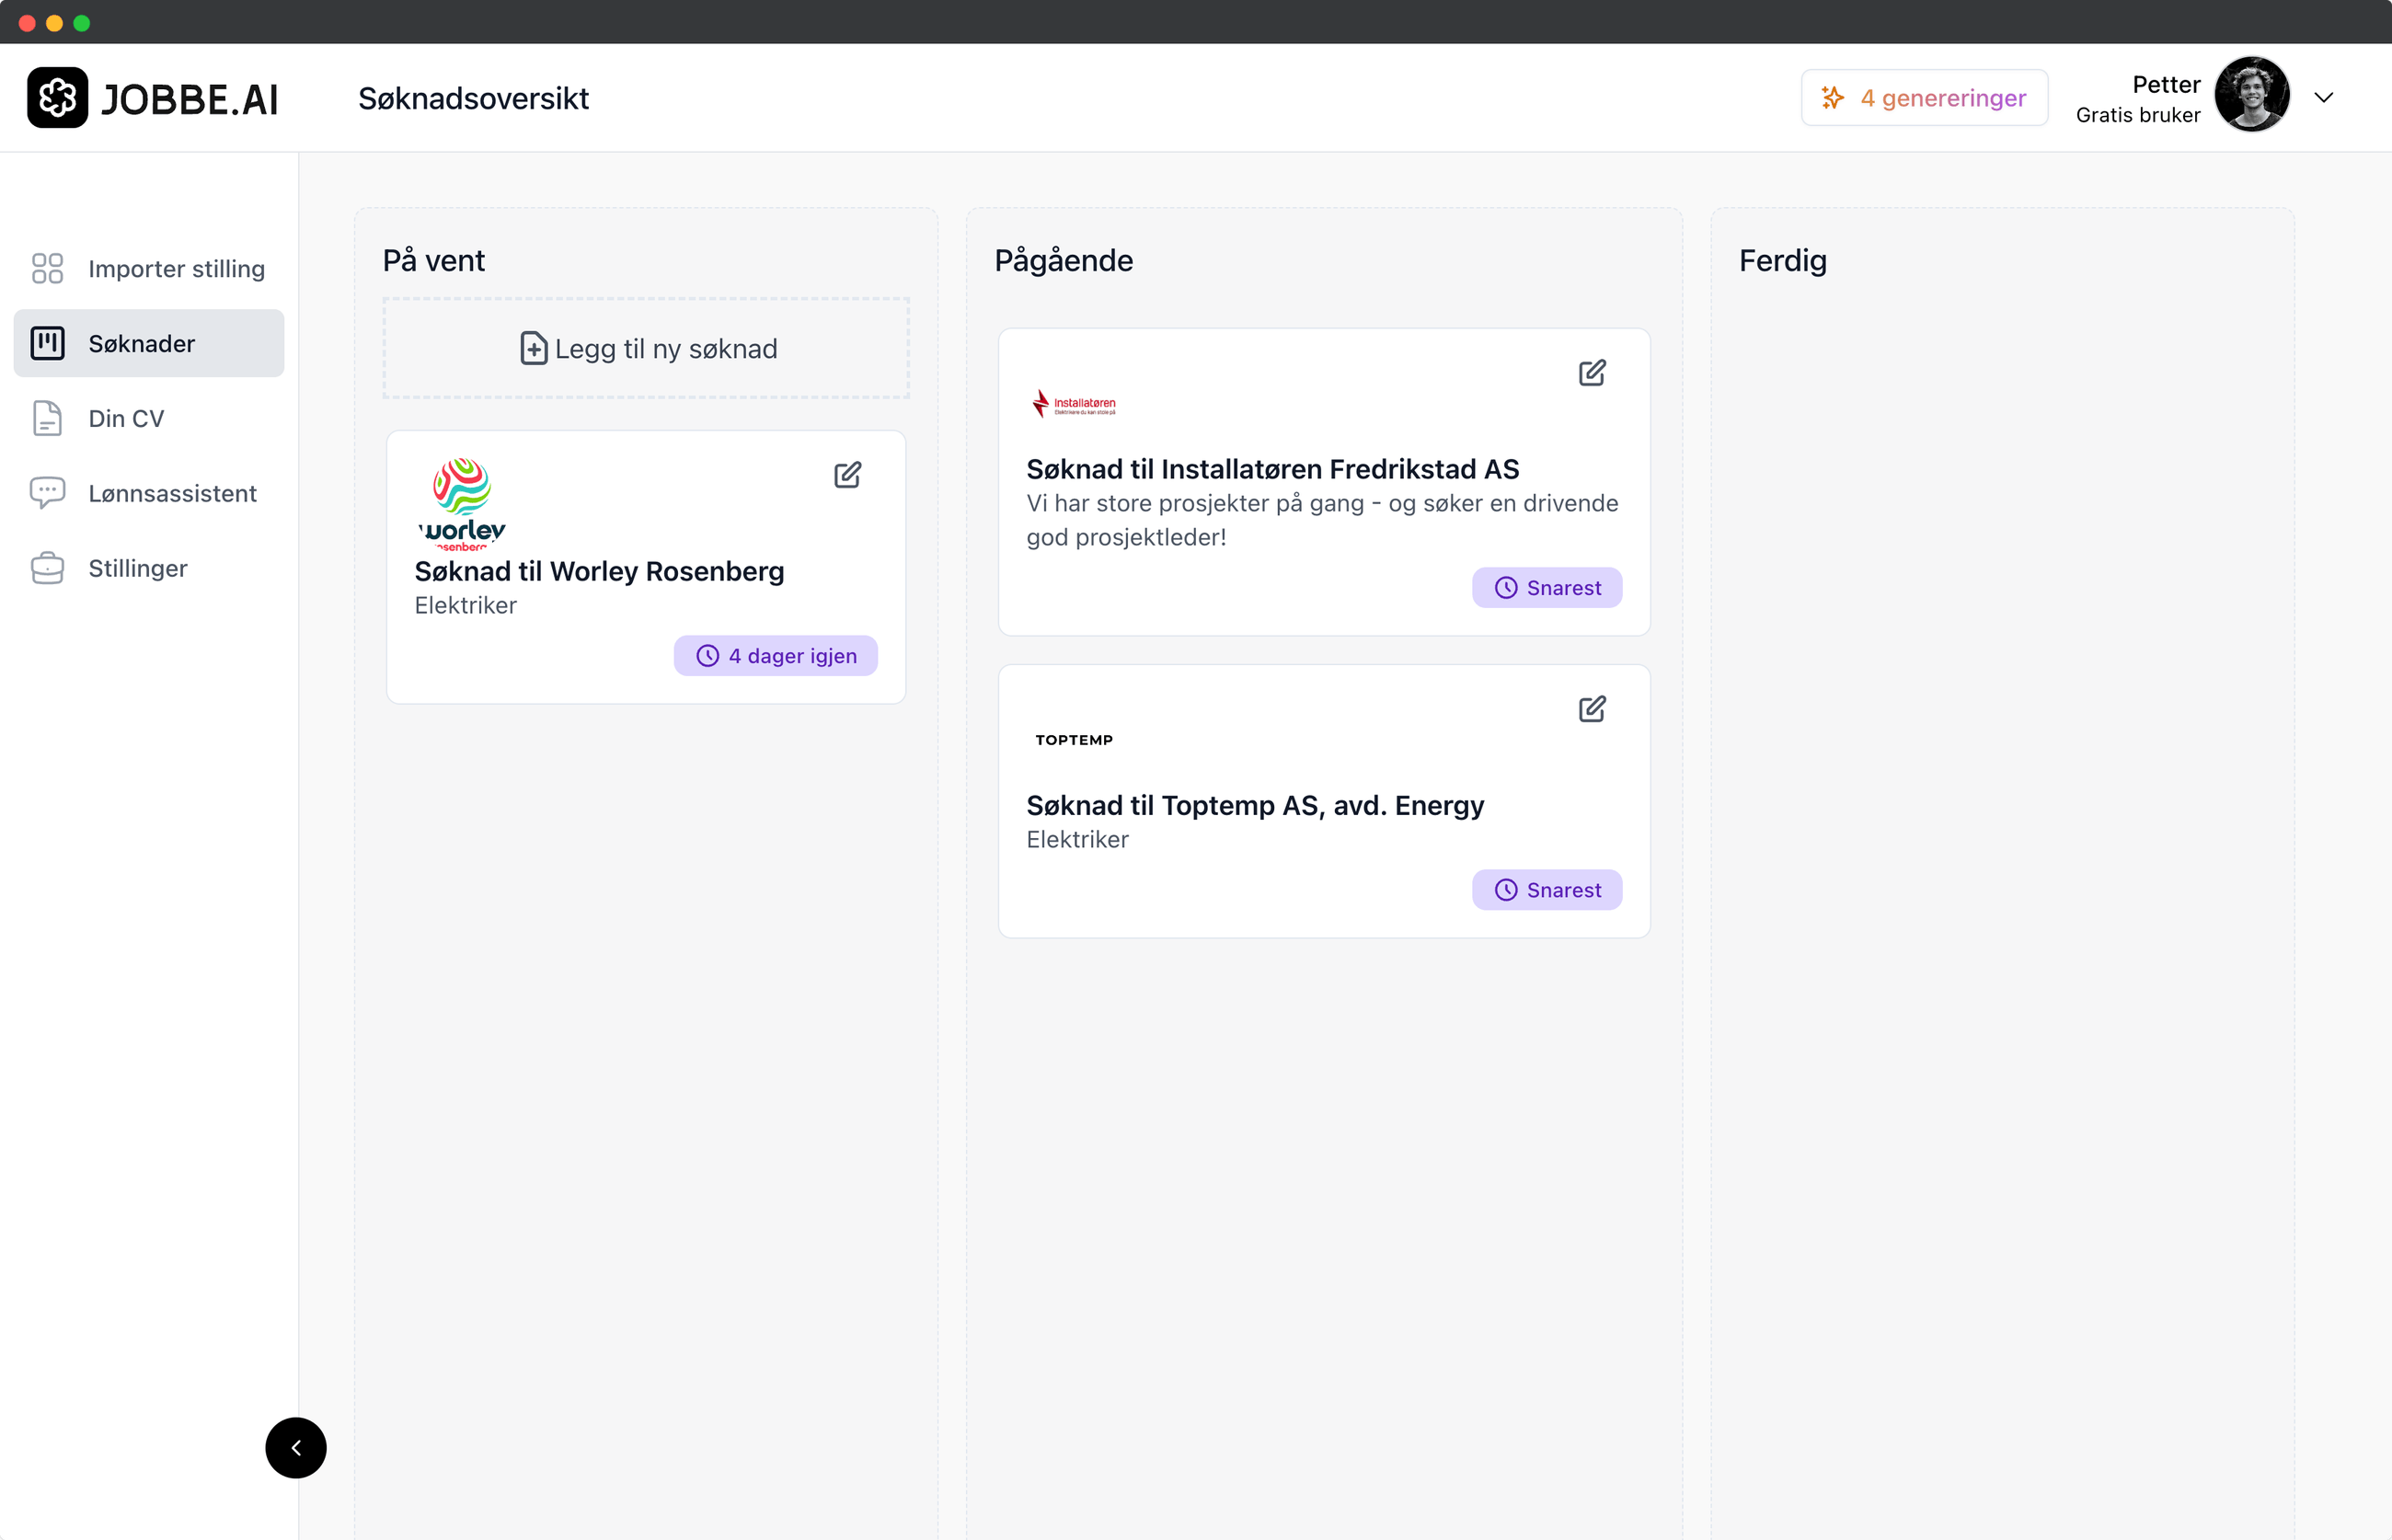Click the Jobbe.ai logo icon

click(57, 97)
